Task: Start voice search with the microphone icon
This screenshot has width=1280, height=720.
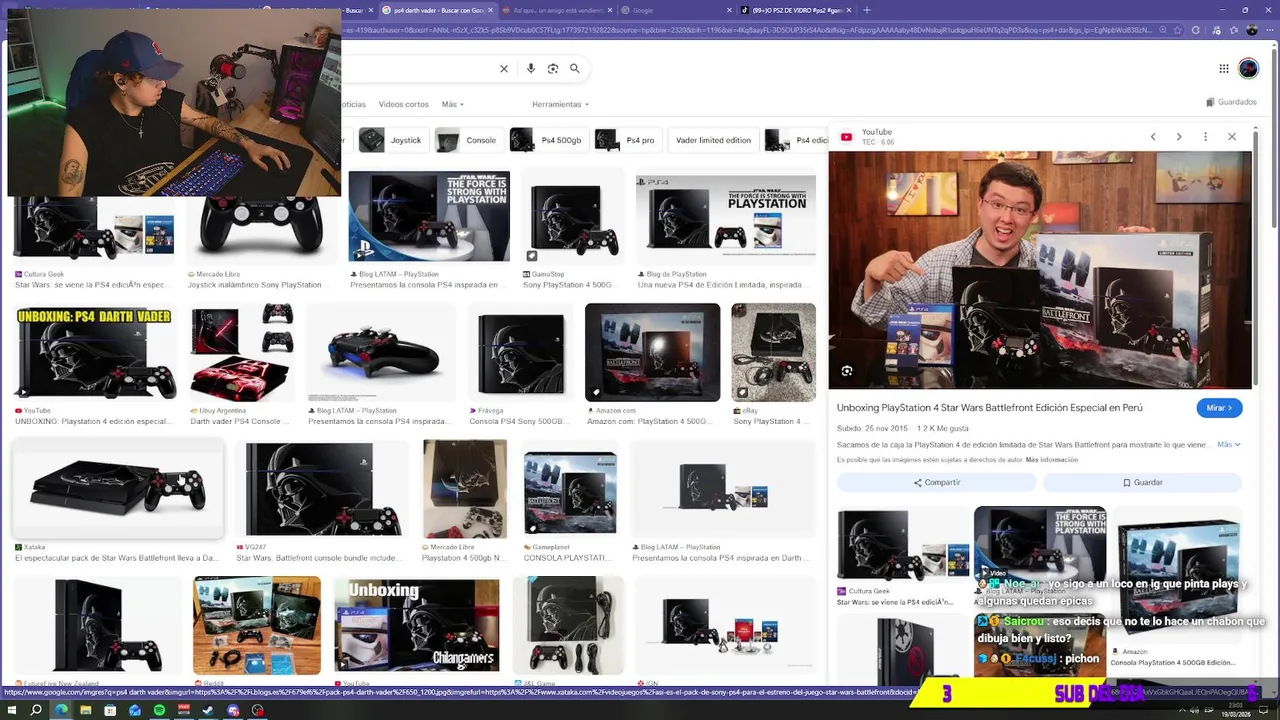Action: (531, 69)
